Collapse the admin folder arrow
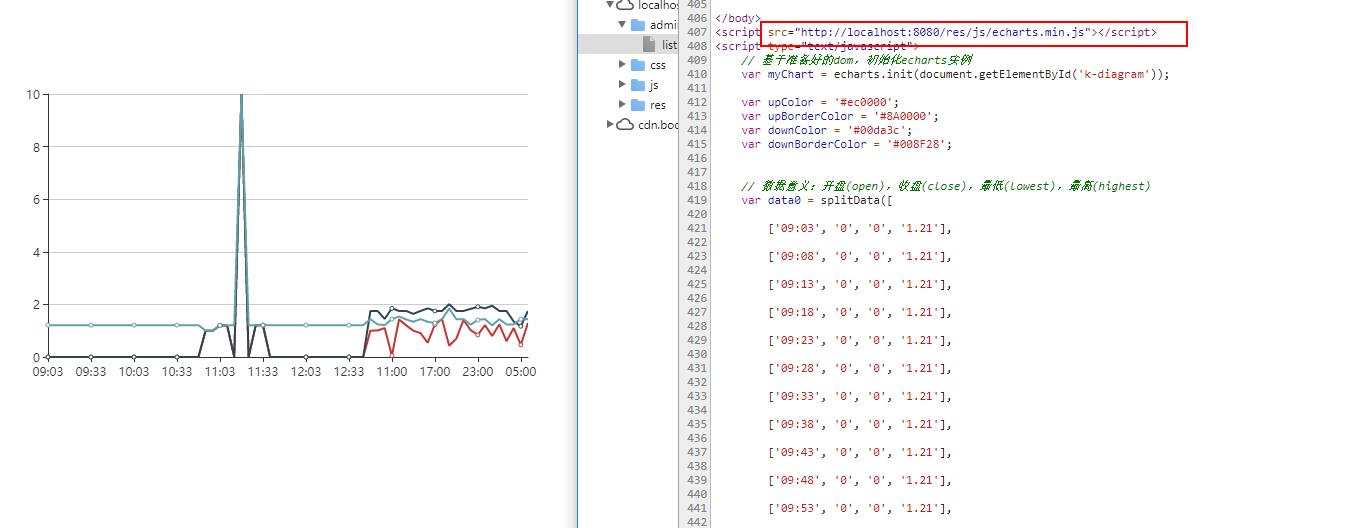 (x=622, y=24)
